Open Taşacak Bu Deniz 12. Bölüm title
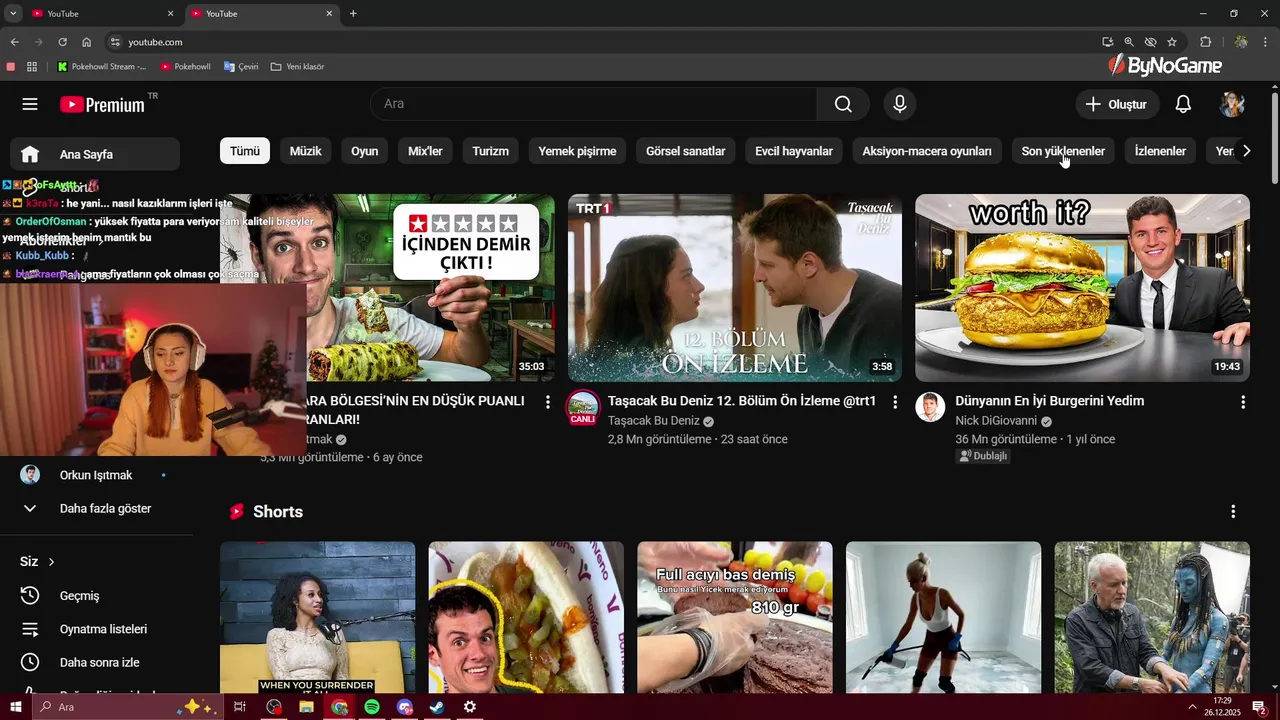 pos(742,401)
